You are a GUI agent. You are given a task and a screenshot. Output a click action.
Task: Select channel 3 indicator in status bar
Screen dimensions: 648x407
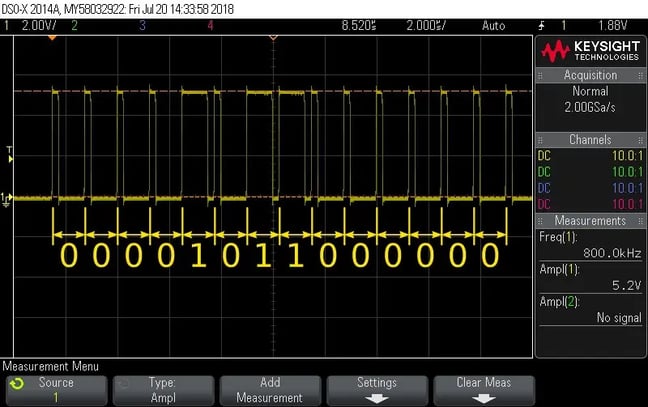pyautogui.click(x=143, y=26)
